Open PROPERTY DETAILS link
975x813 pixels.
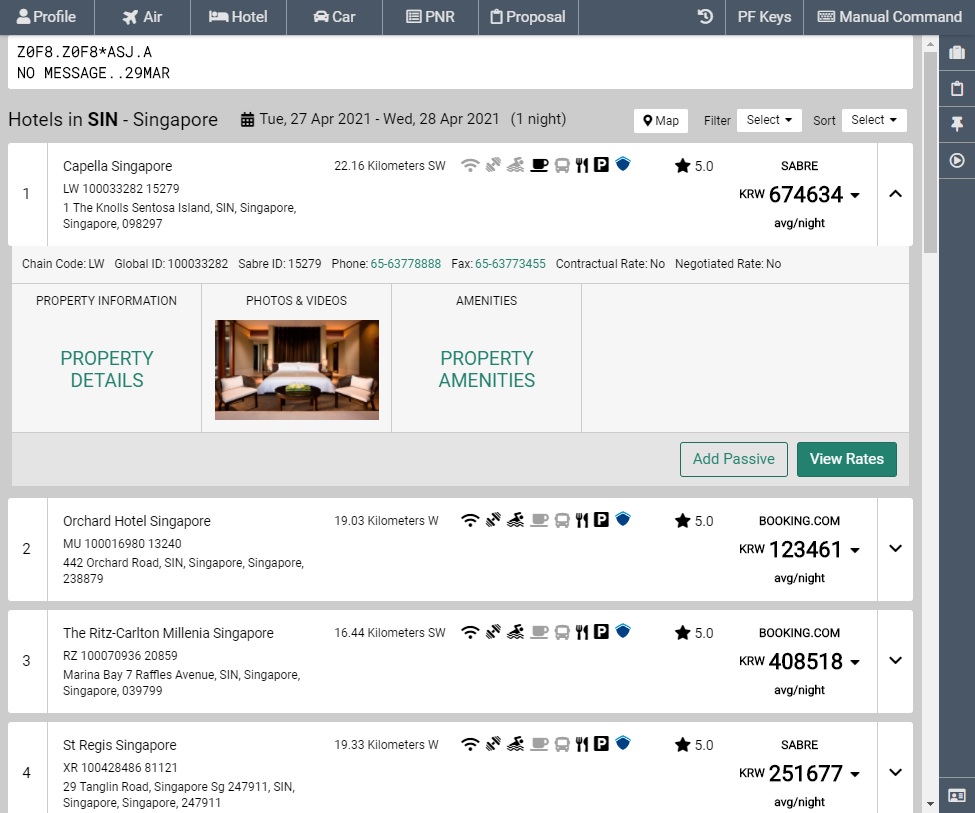click(107, 369)
